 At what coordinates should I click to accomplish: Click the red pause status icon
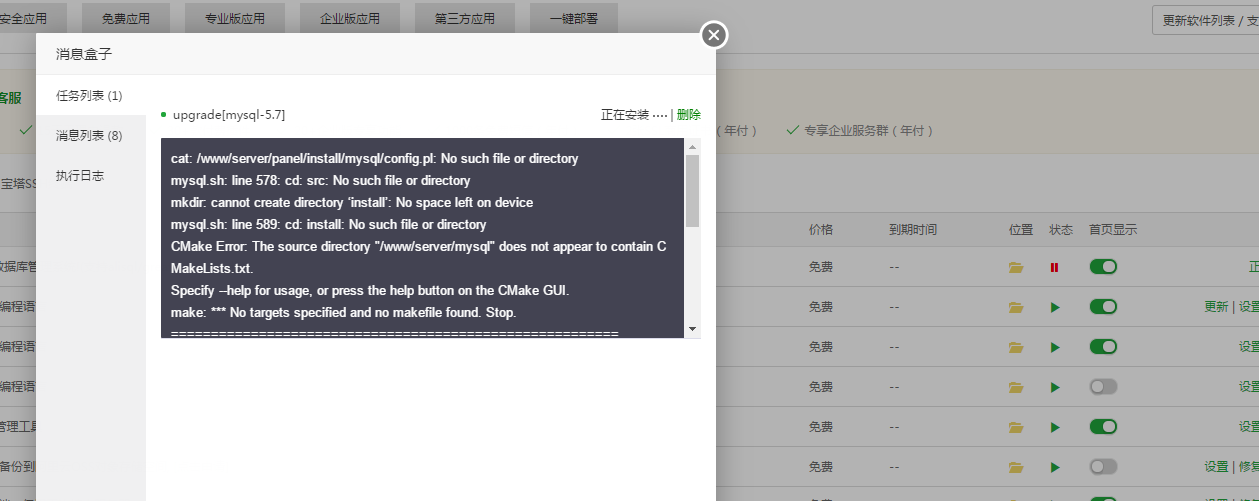(x=1054, y=267)
